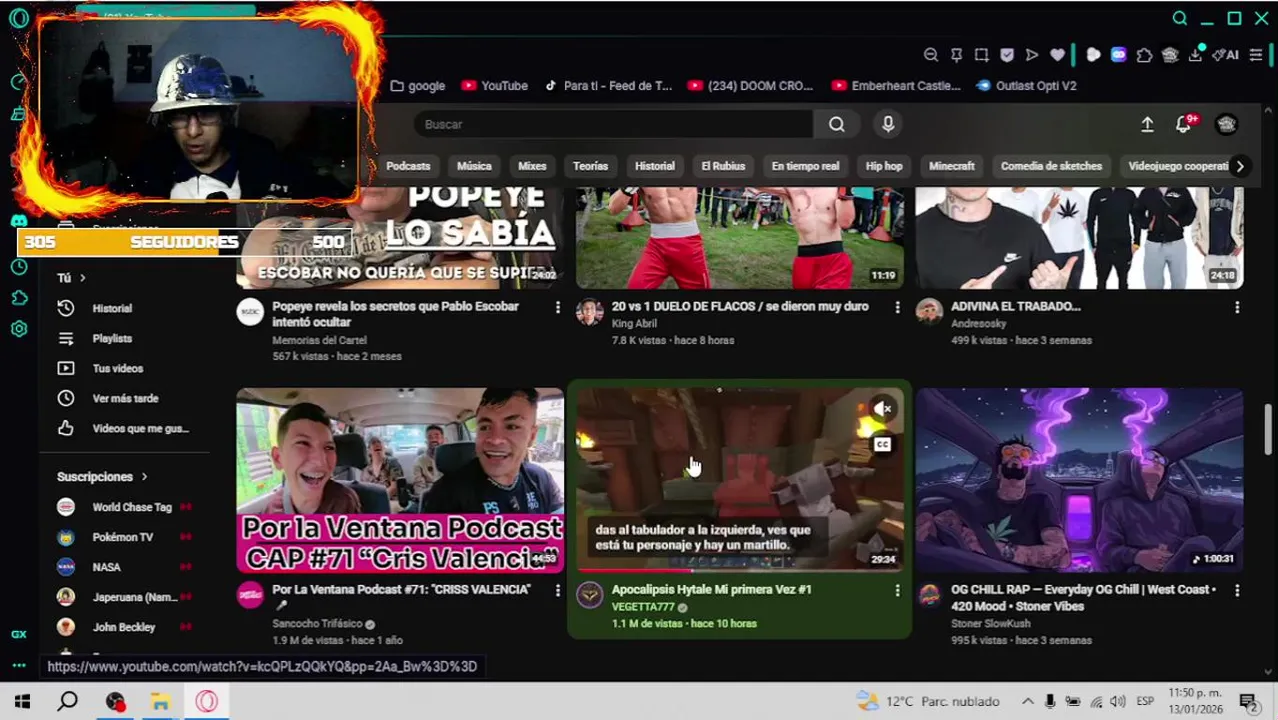
Task: Open options for Por La Ventana Podcast video
Action: (557, 591)
